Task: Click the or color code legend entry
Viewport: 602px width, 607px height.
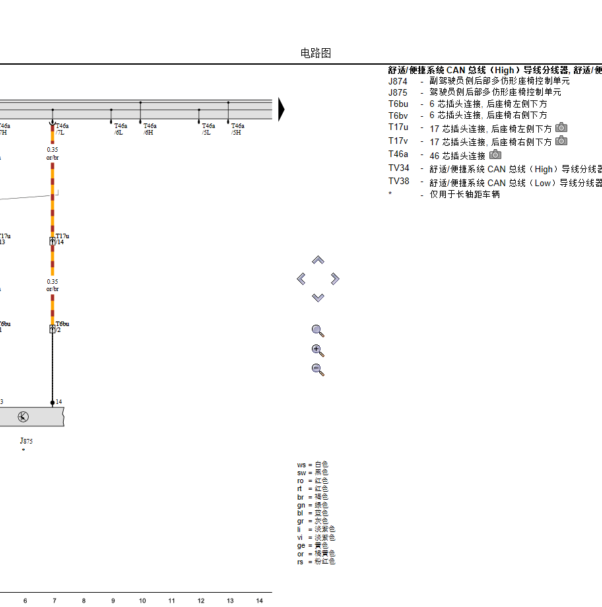Action: pos(316,554)
